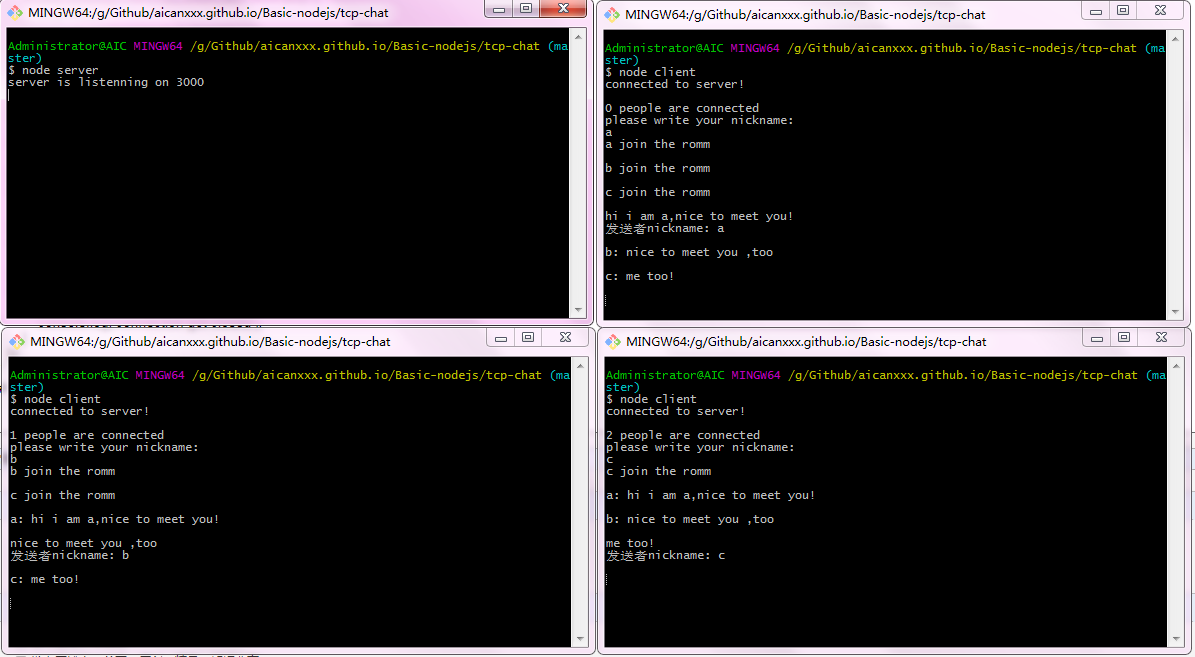Minimize the node server terminal window
Image resolution: width=1195 pixels, height=657 pixels.
pos(499,8)
